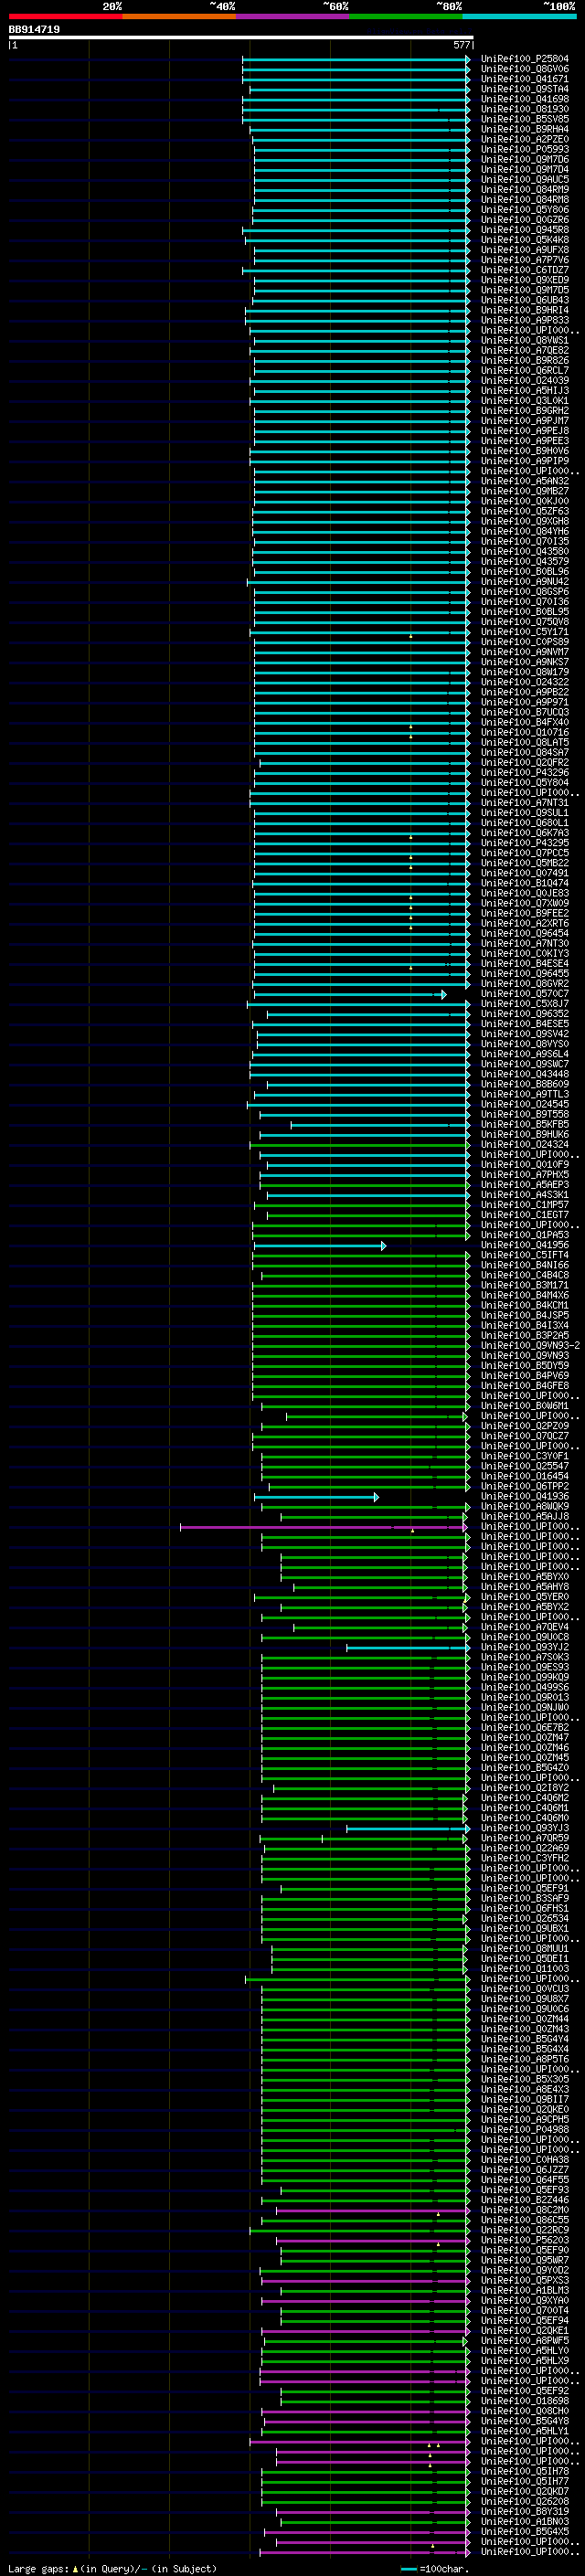
Task: Click the white query sequence bar
Action: click(x=241, y=38)
